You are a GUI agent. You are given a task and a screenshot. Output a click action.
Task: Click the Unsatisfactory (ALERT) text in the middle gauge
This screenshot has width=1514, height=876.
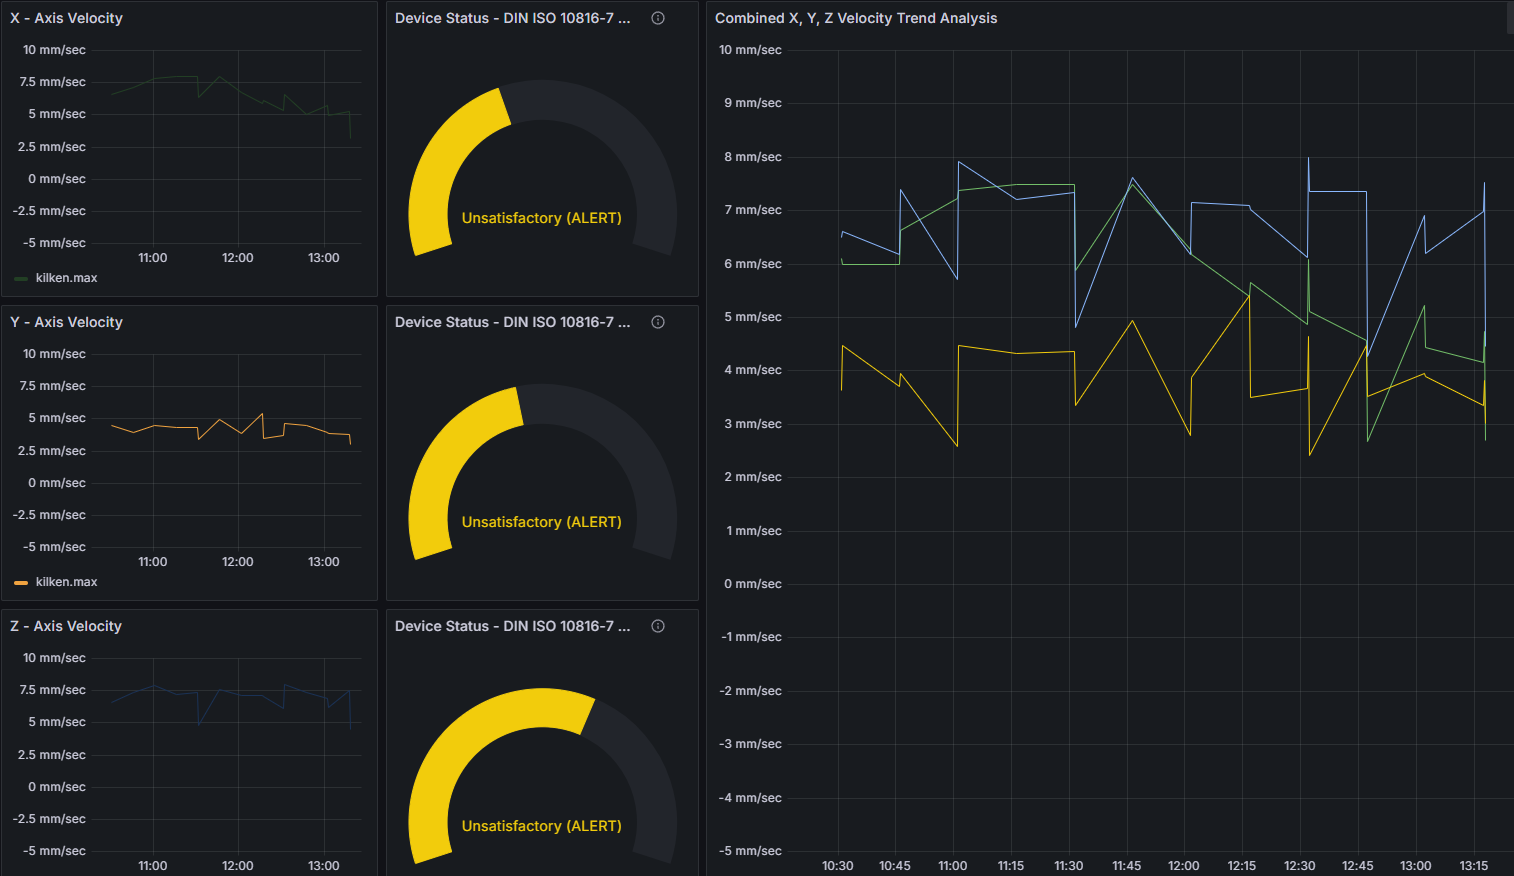point(541,522)
